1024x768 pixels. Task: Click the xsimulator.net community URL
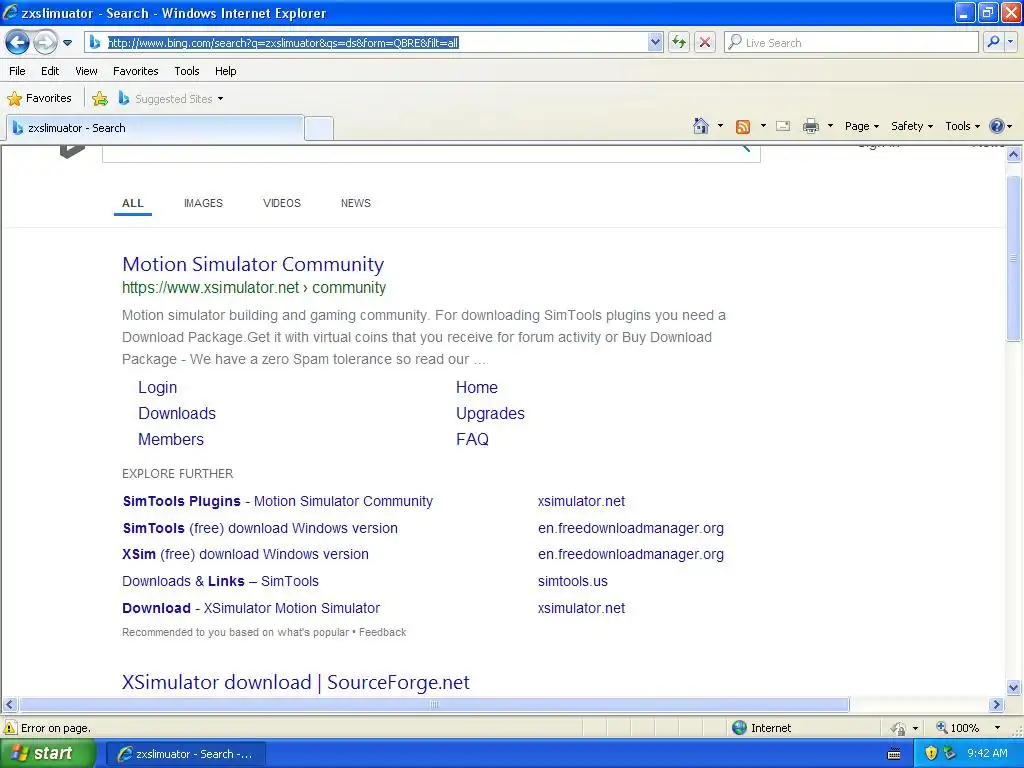[x=254, y=287]
